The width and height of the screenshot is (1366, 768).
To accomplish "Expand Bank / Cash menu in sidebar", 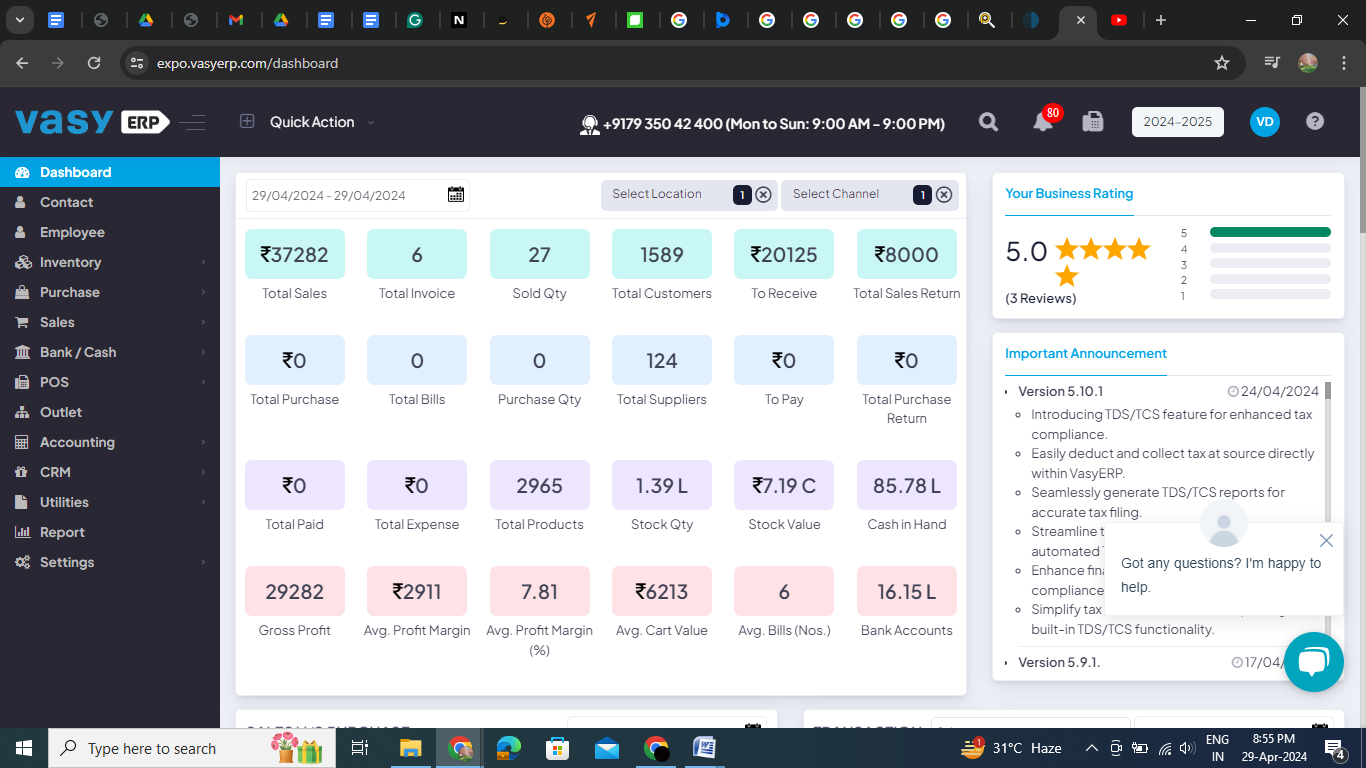I will [110, 352].
